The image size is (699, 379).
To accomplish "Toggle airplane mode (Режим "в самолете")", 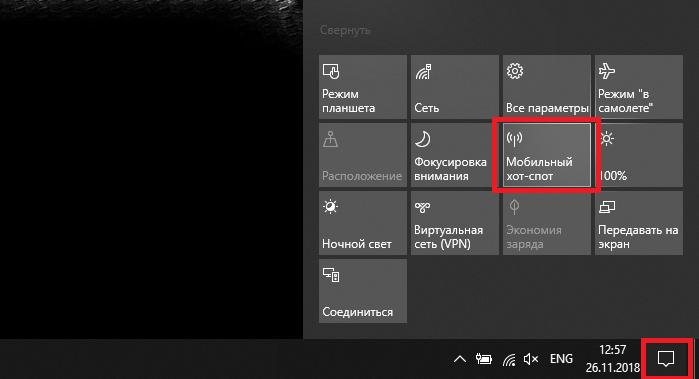I will point(639,87).
